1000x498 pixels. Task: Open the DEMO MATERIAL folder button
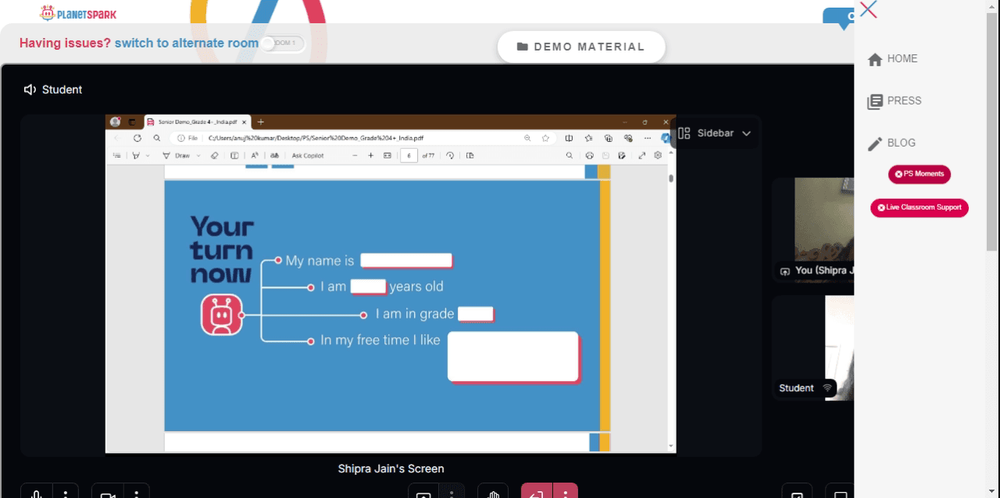point(581,47)
